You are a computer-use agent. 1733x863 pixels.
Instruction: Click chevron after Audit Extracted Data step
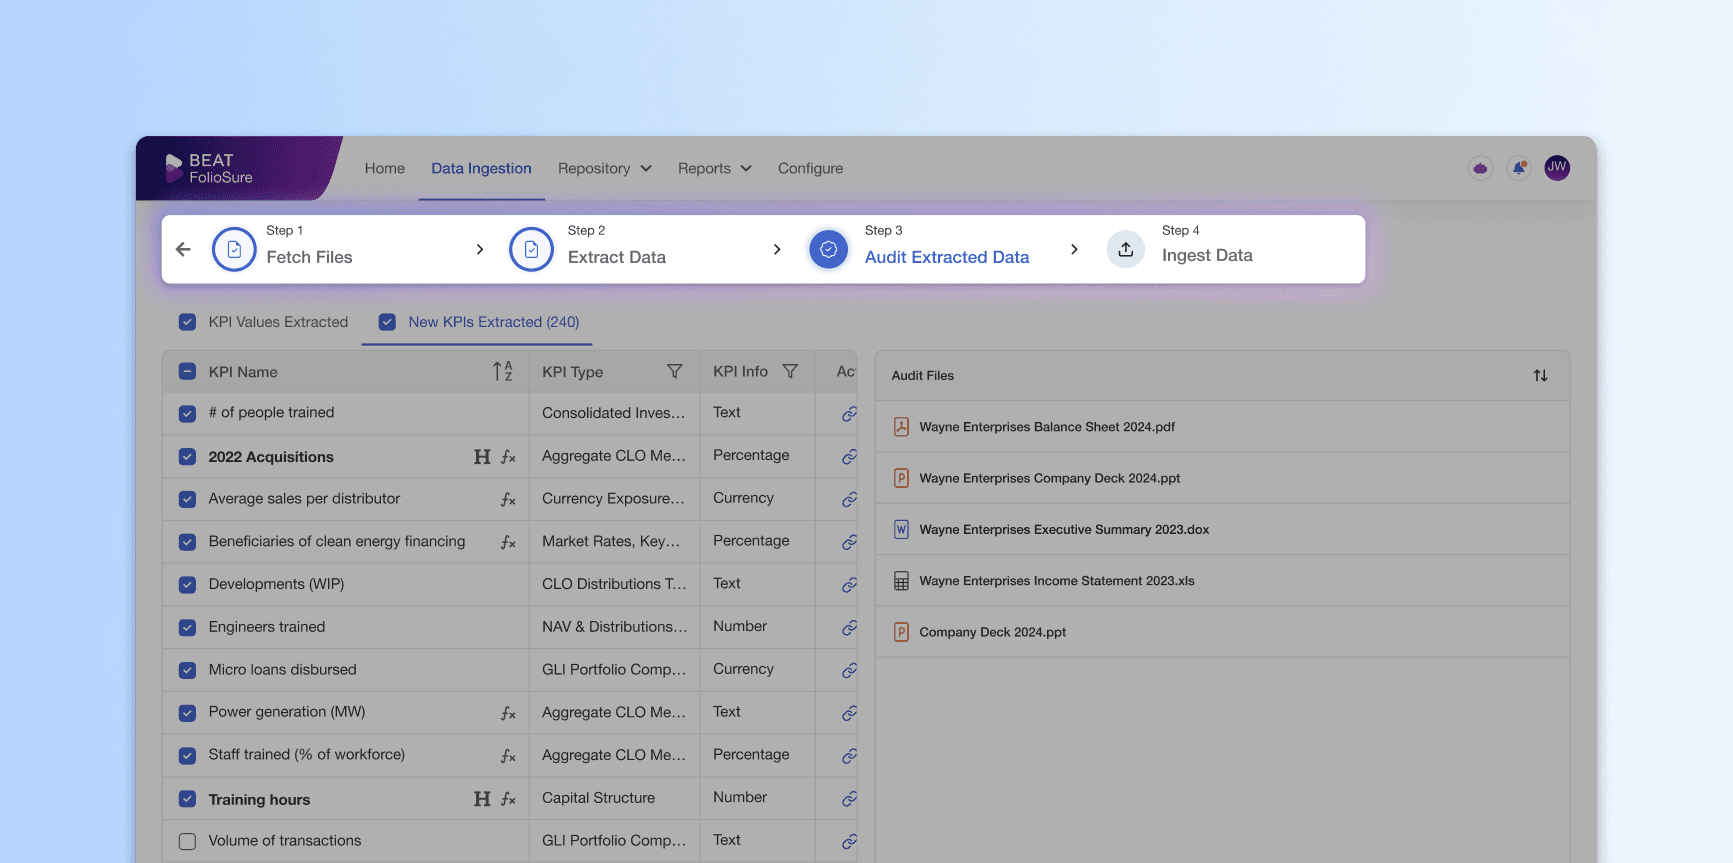(x=1074, y=249)
